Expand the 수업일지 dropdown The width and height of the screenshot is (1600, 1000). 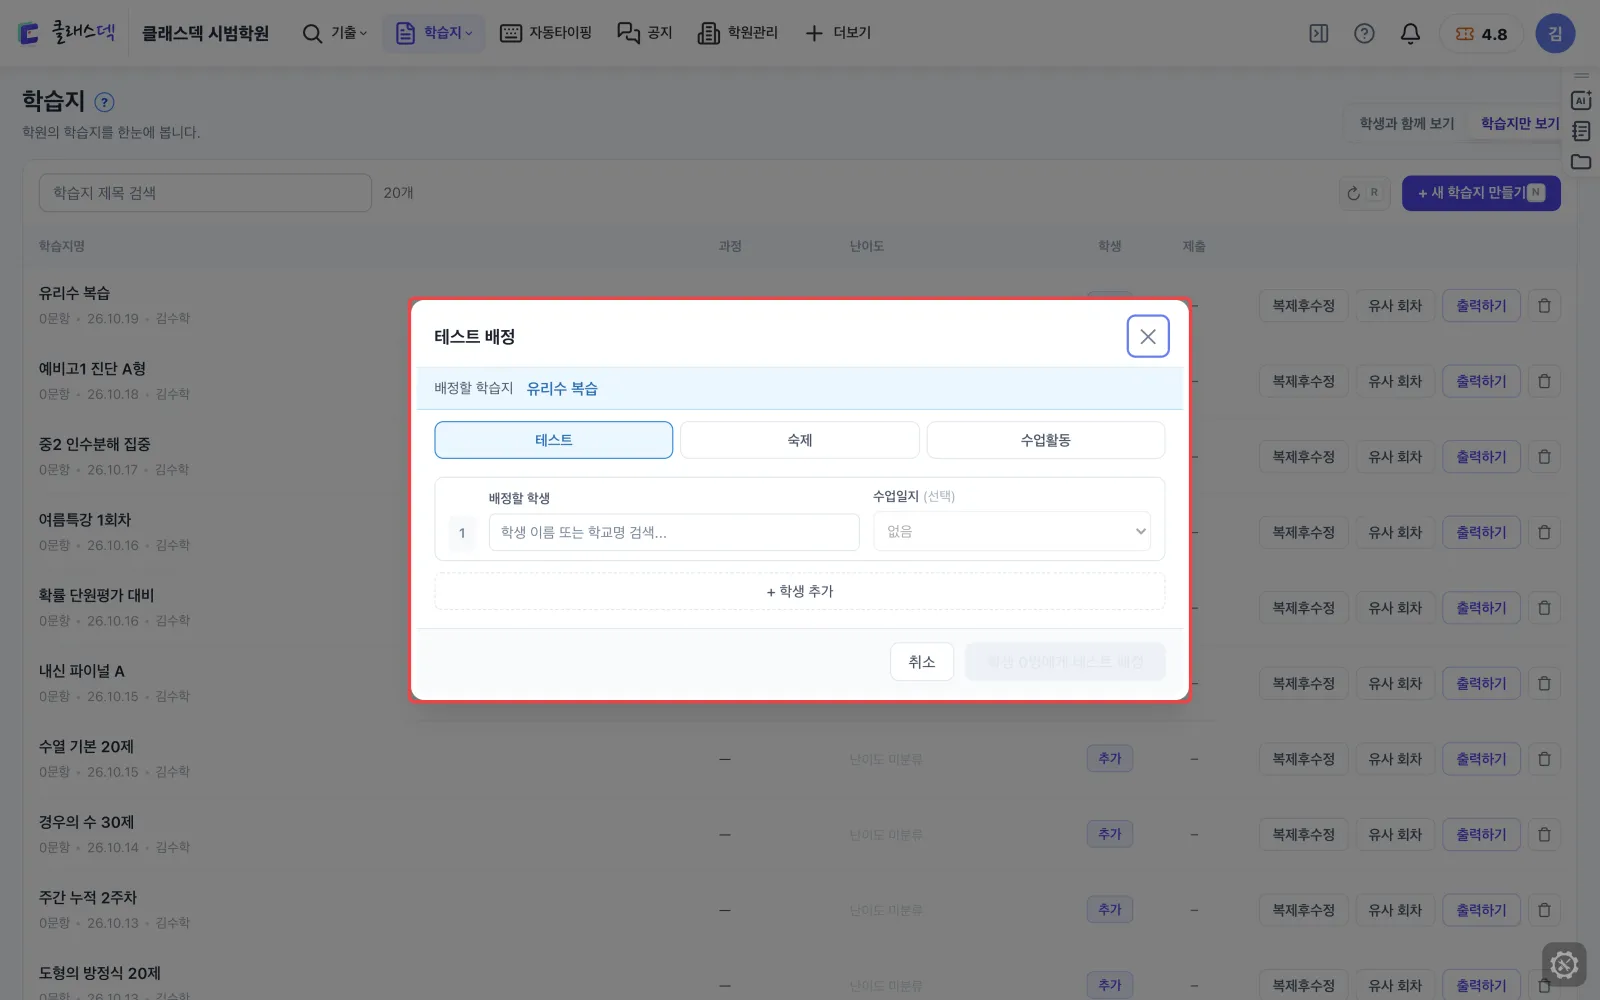(1012, 532)
